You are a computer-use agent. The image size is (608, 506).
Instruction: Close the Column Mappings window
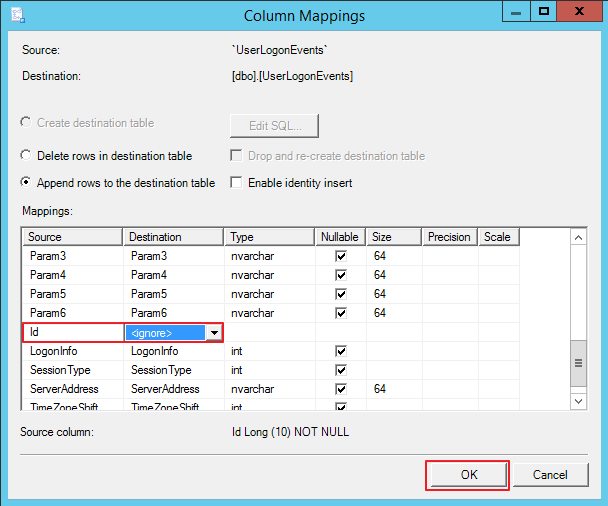pos(580,11)
